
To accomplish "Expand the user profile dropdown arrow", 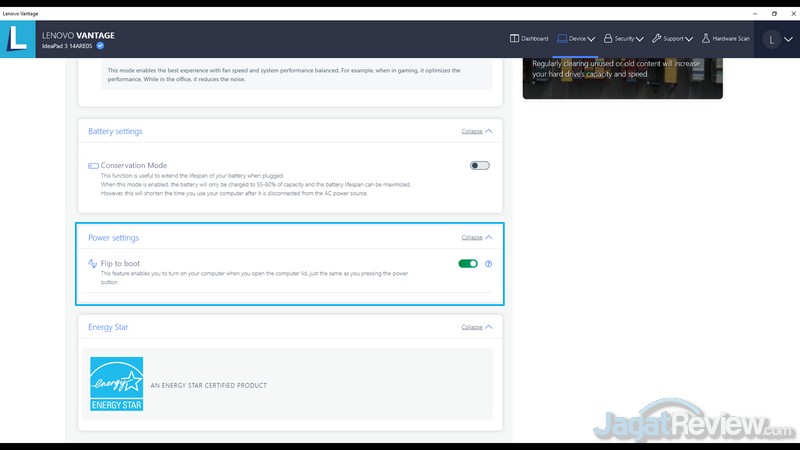I will pyautogui.click(x=788, y=39).
